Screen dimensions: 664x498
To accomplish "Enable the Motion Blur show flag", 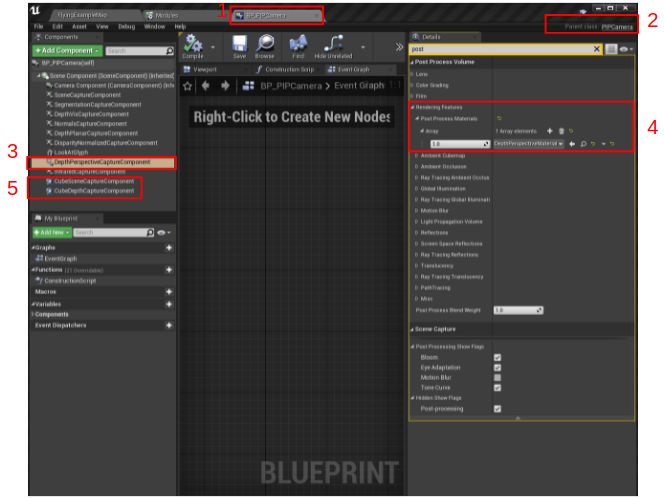I will coord(498,377).
